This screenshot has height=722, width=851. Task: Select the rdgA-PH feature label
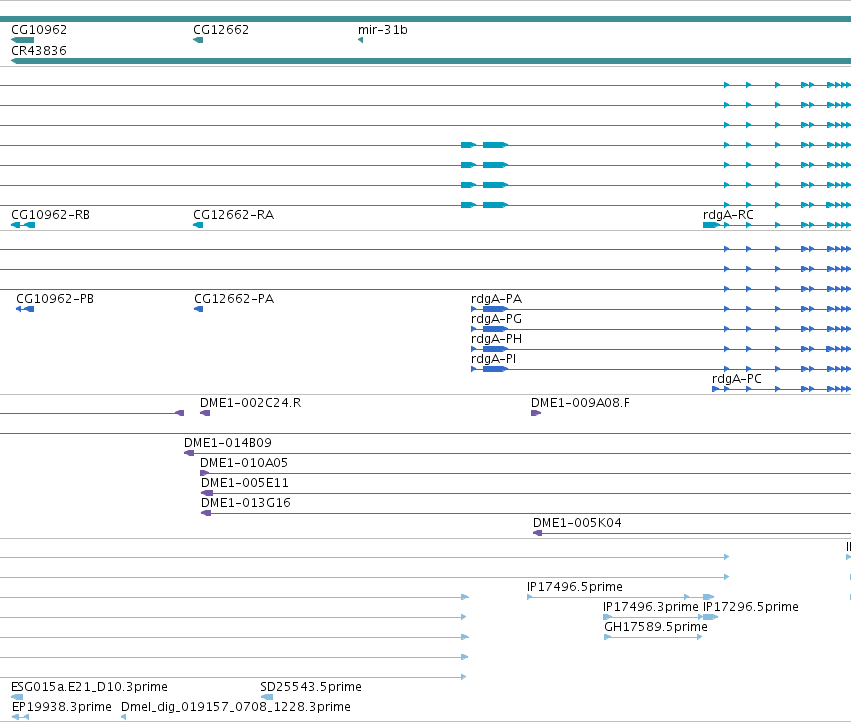(496, 339)
